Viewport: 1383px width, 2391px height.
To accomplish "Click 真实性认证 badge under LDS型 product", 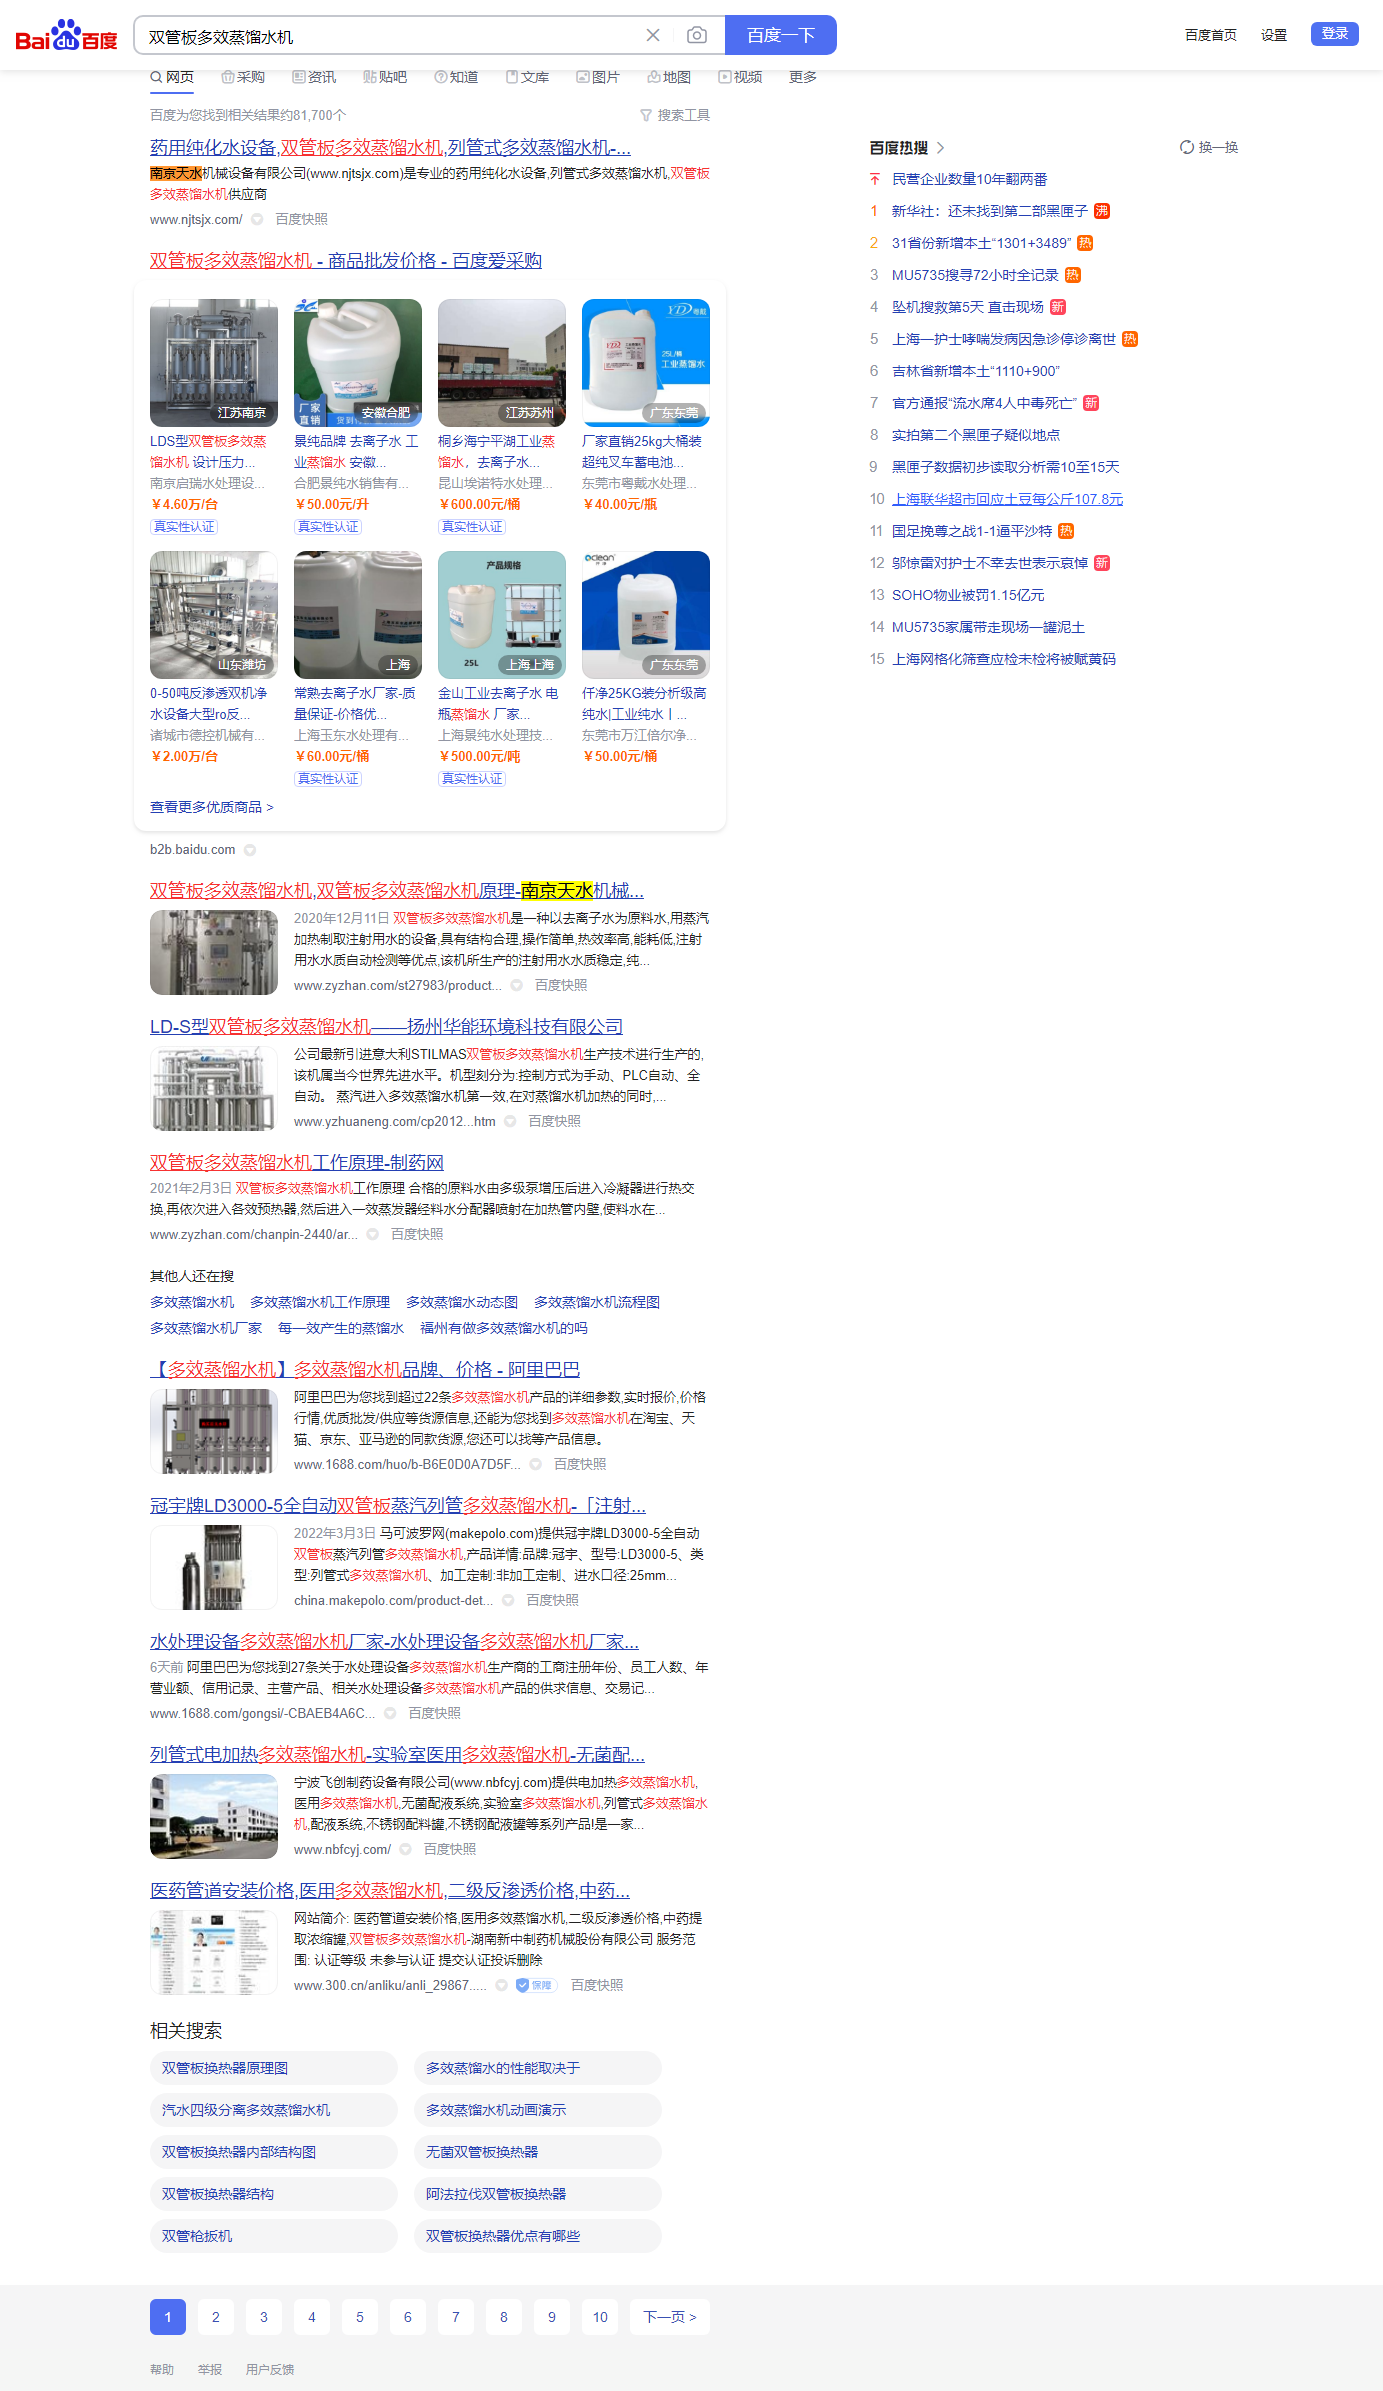I will pos(184,527).
